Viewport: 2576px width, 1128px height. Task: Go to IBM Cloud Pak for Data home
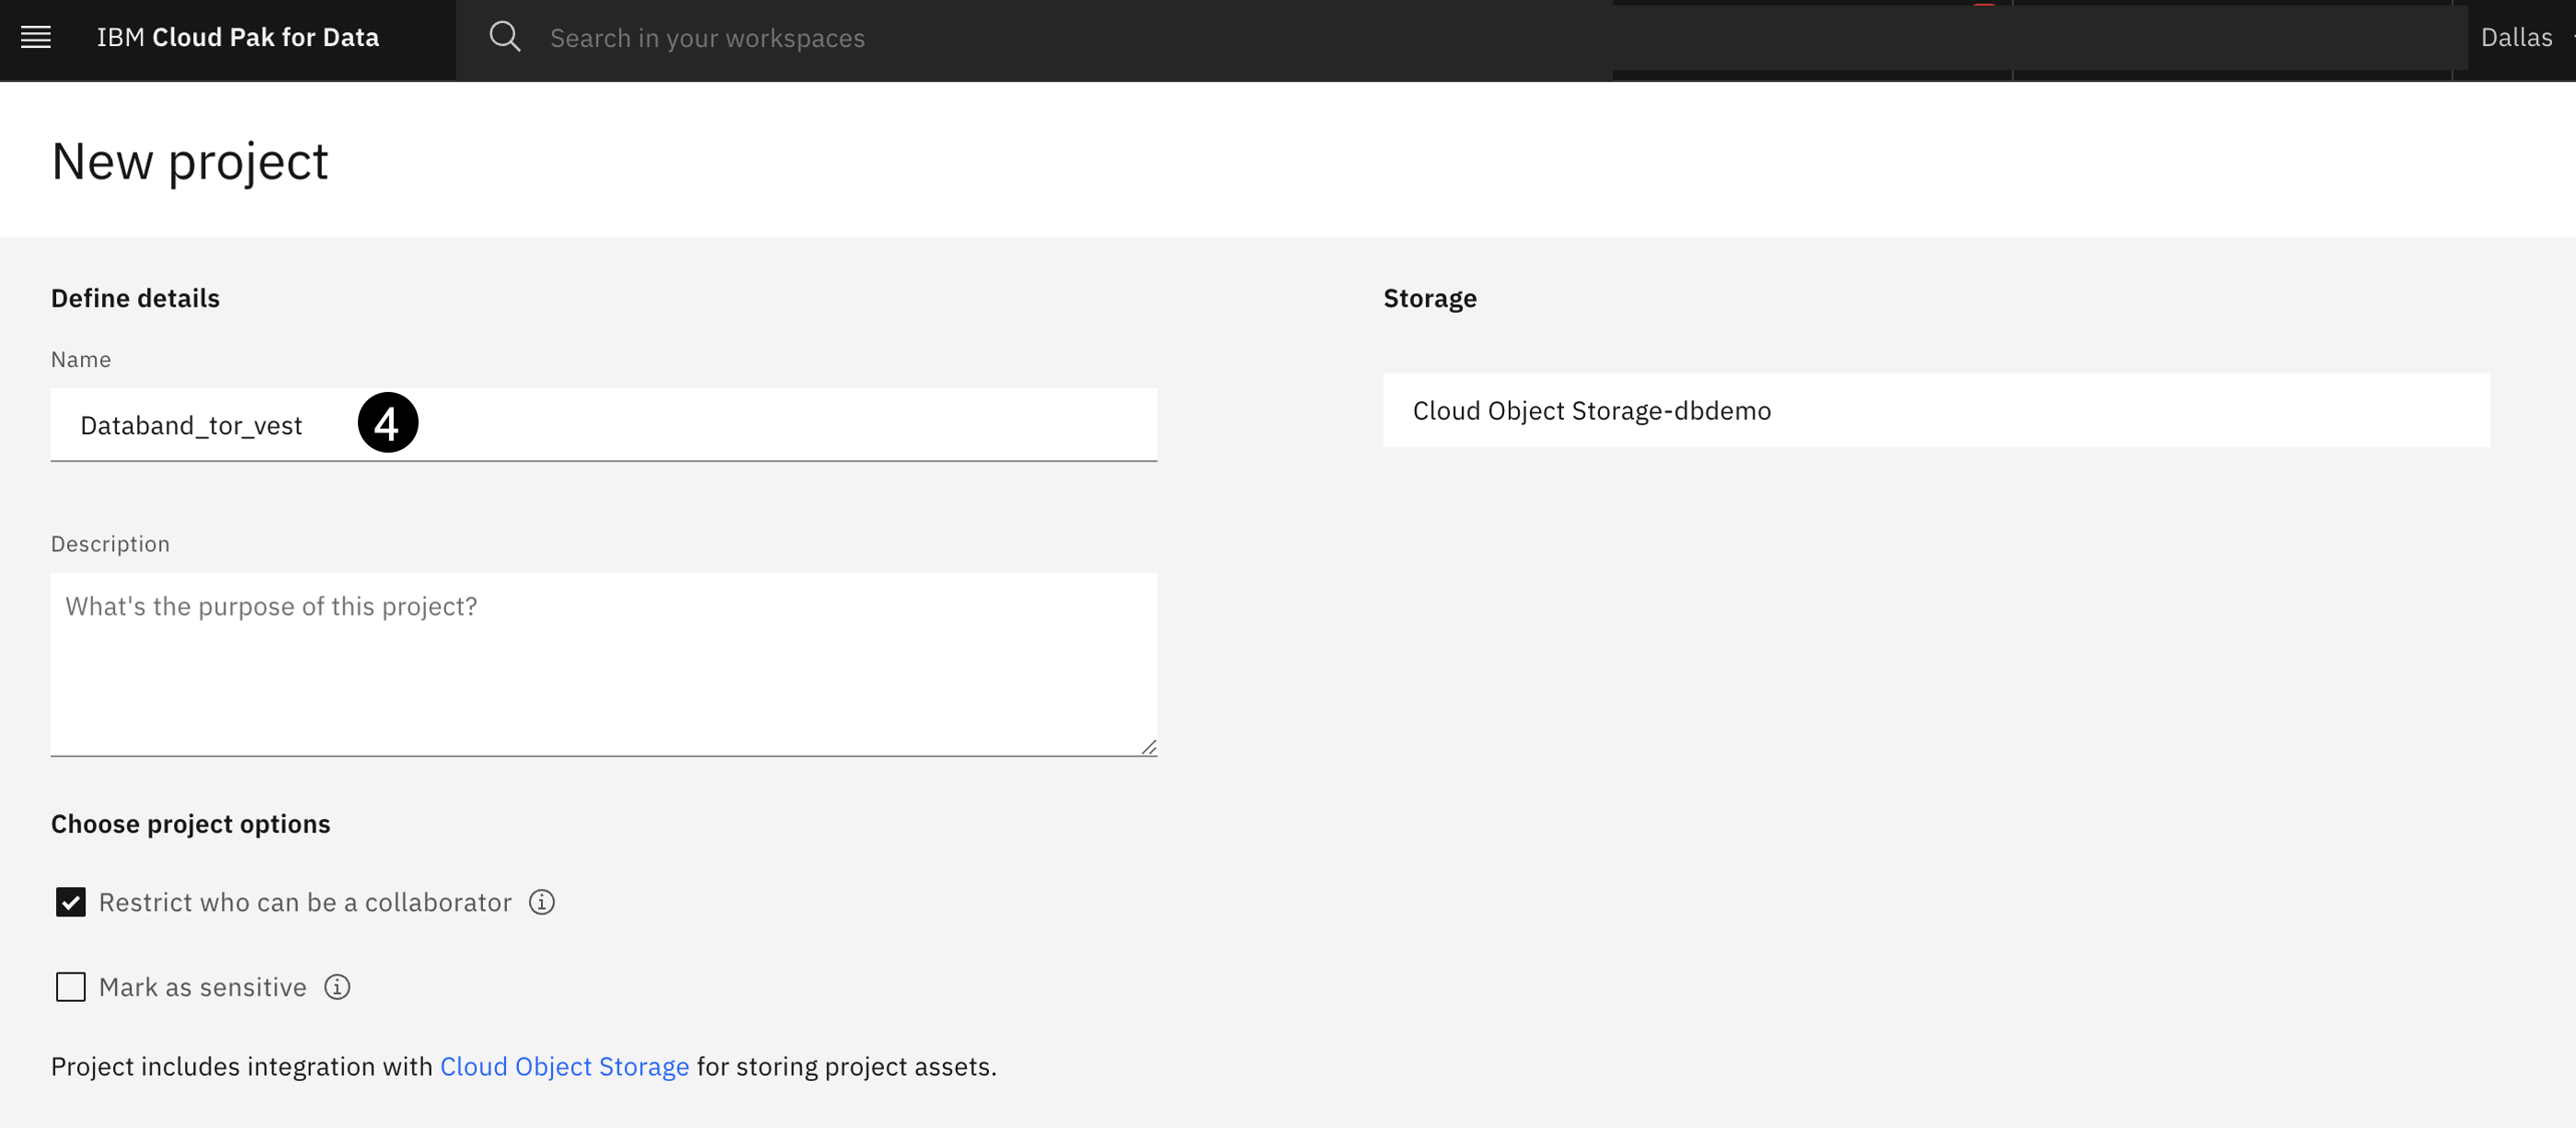pos(238,38)
